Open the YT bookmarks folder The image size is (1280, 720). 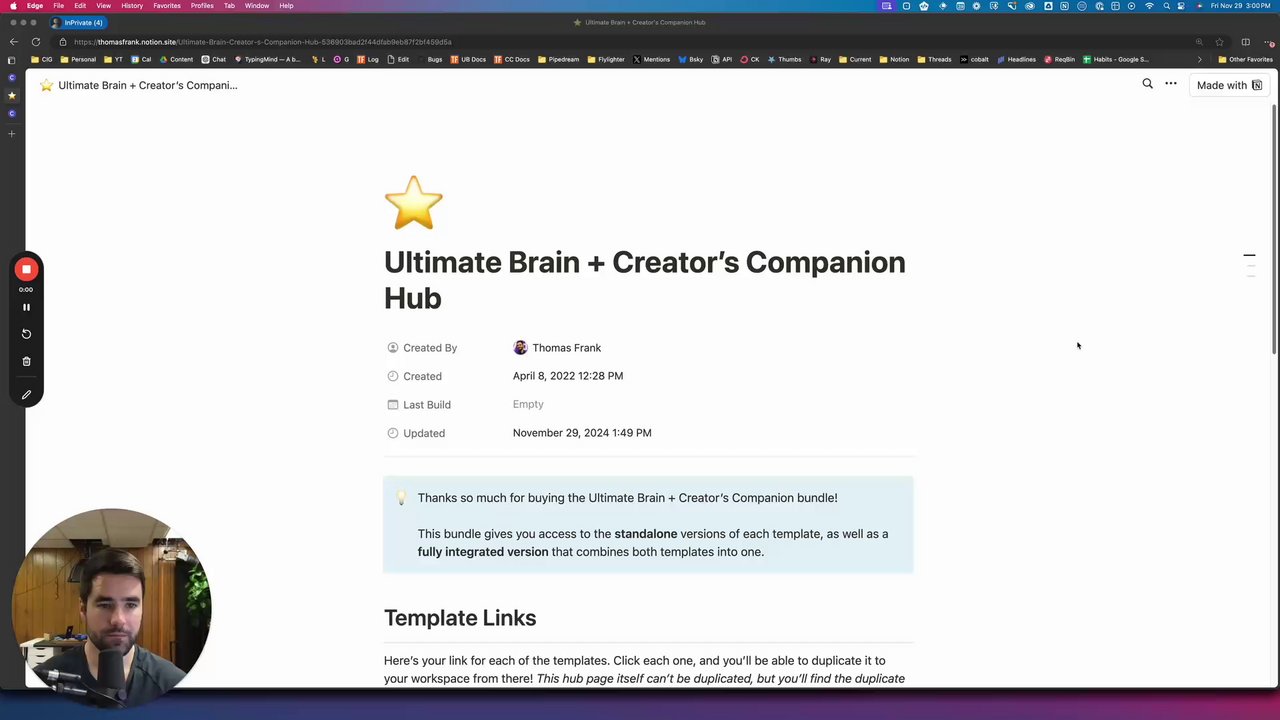(112, 59)
